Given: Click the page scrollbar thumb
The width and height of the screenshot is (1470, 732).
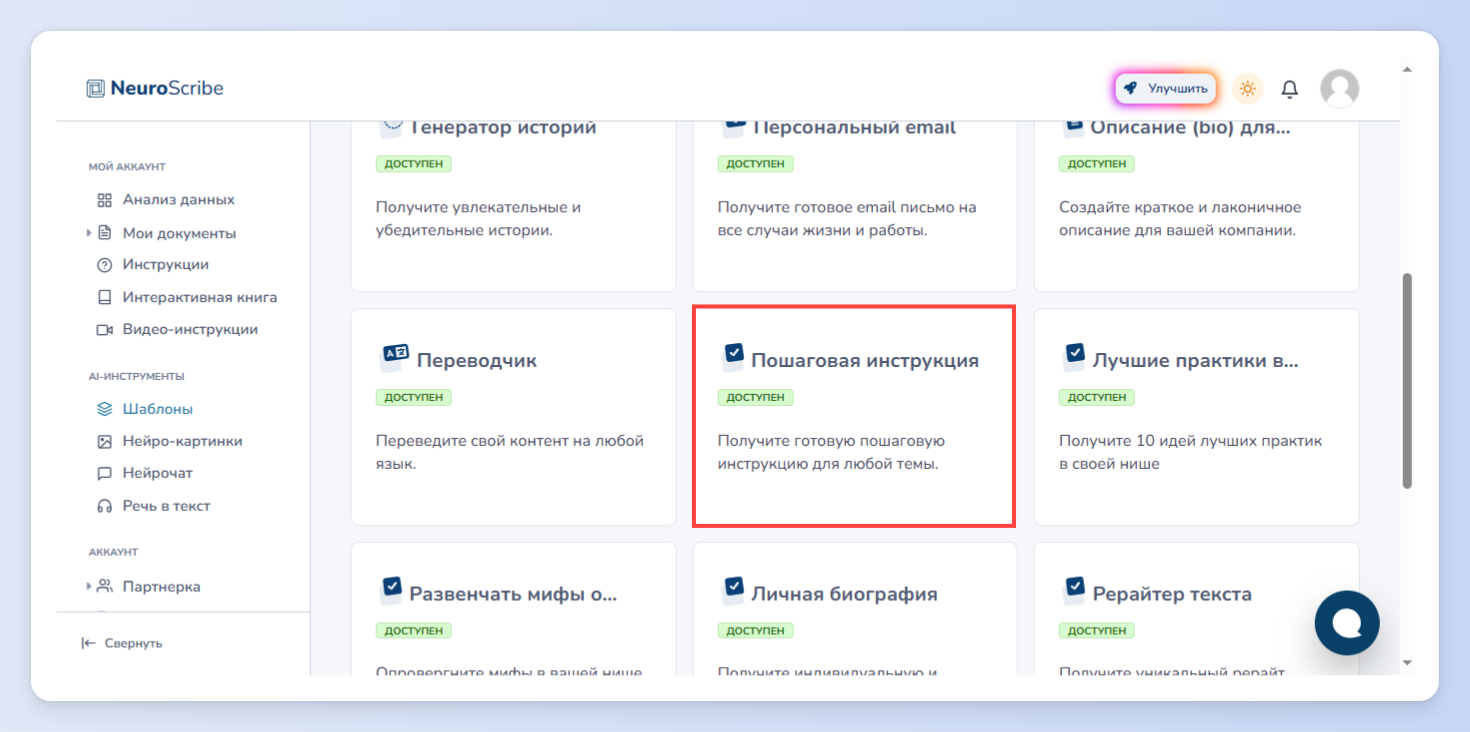Looking at the screenshot, I should click(x=1407, y=380).
